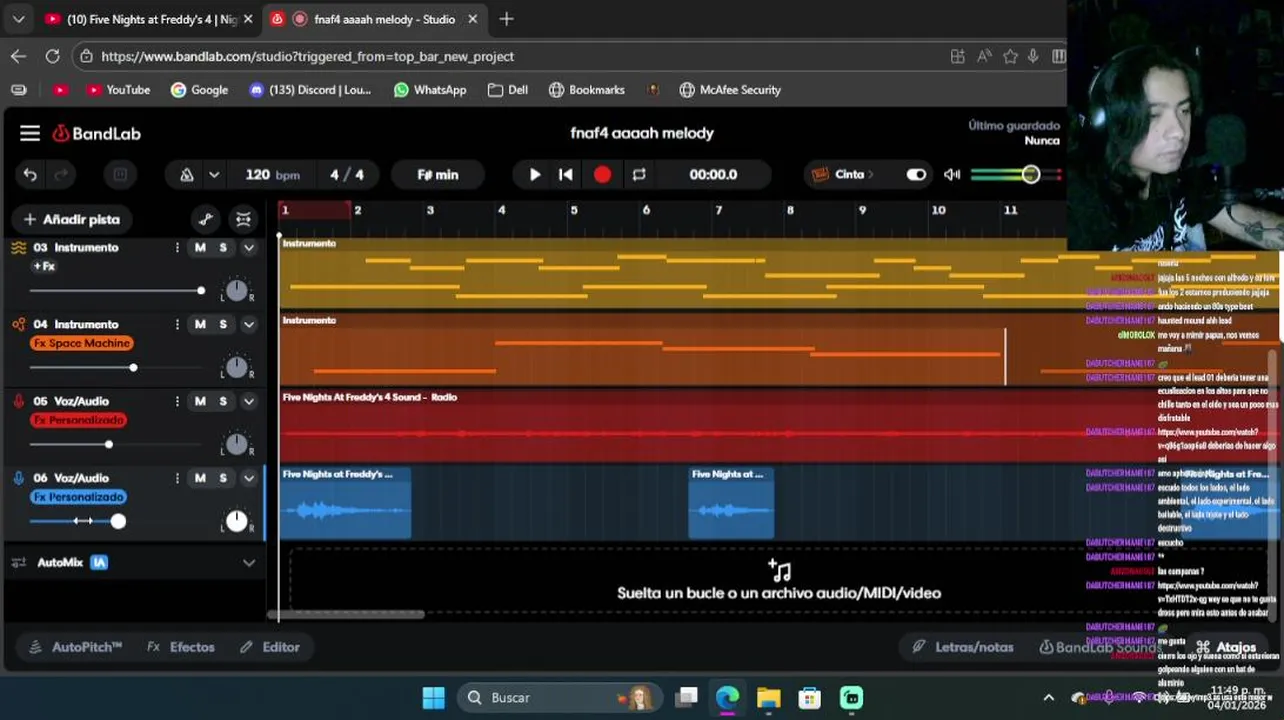Viewport: 1284px width, 720px height.
Task: Select the first Five Nights audio clip on track 06
Action: coord(346,503)
